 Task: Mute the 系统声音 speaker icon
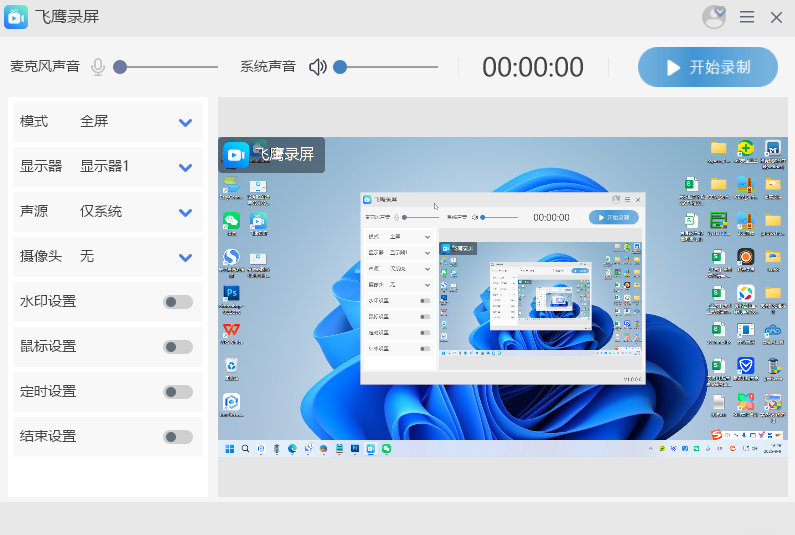pos(318,67)
